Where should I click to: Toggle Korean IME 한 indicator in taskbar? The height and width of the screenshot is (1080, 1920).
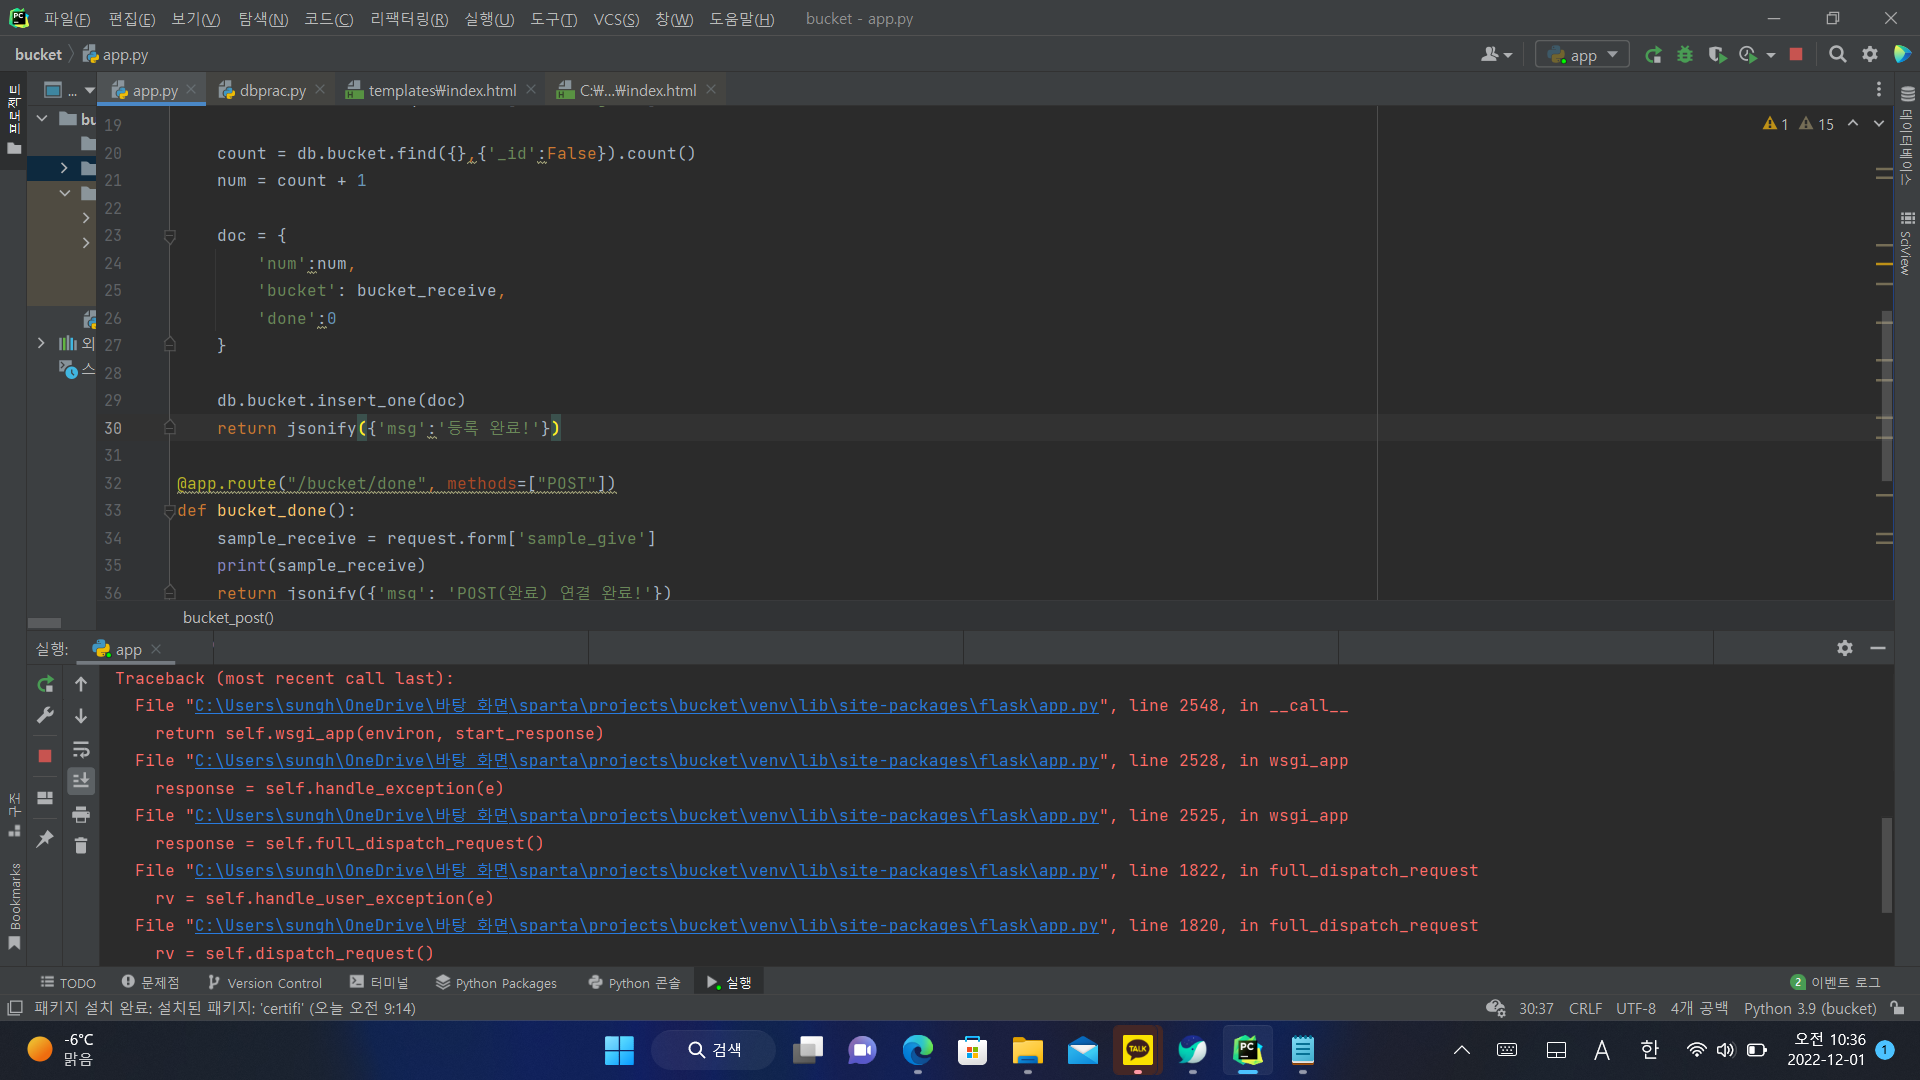click(1649, 1050)
